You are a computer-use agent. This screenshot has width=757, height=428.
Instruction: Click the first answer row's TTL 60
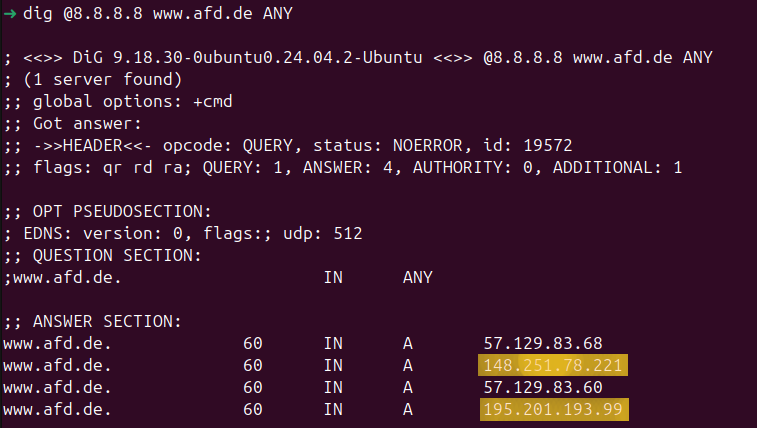pos(252,343)
